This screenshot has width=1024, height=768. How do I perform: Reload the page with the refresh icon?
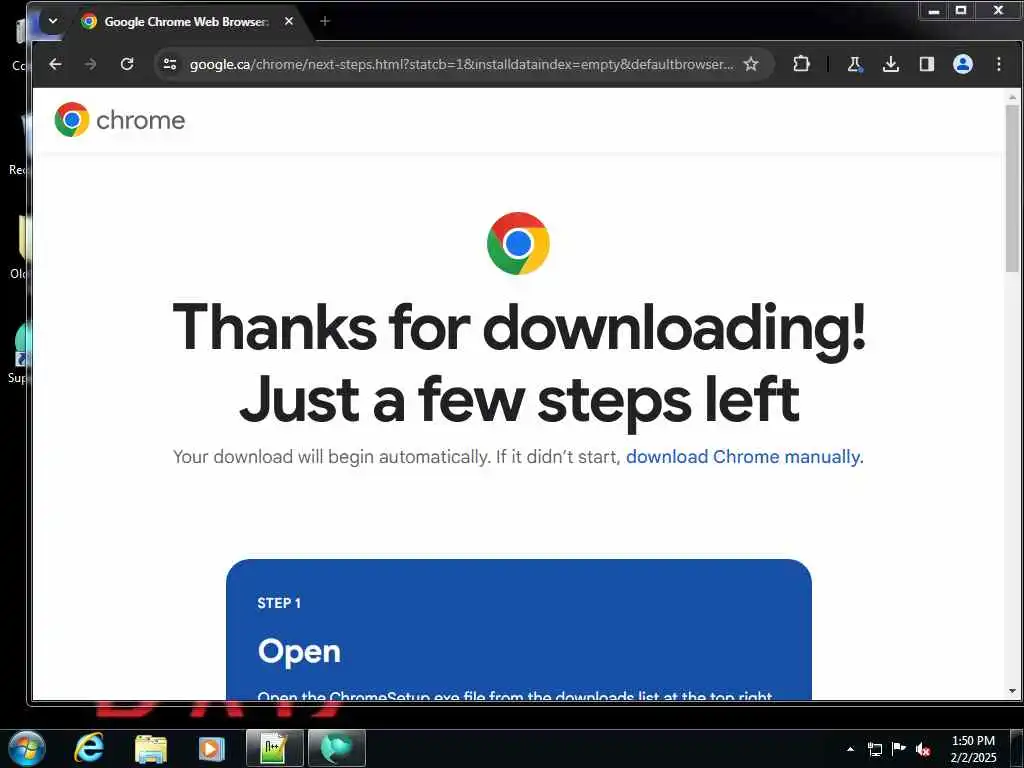point(127,64)
